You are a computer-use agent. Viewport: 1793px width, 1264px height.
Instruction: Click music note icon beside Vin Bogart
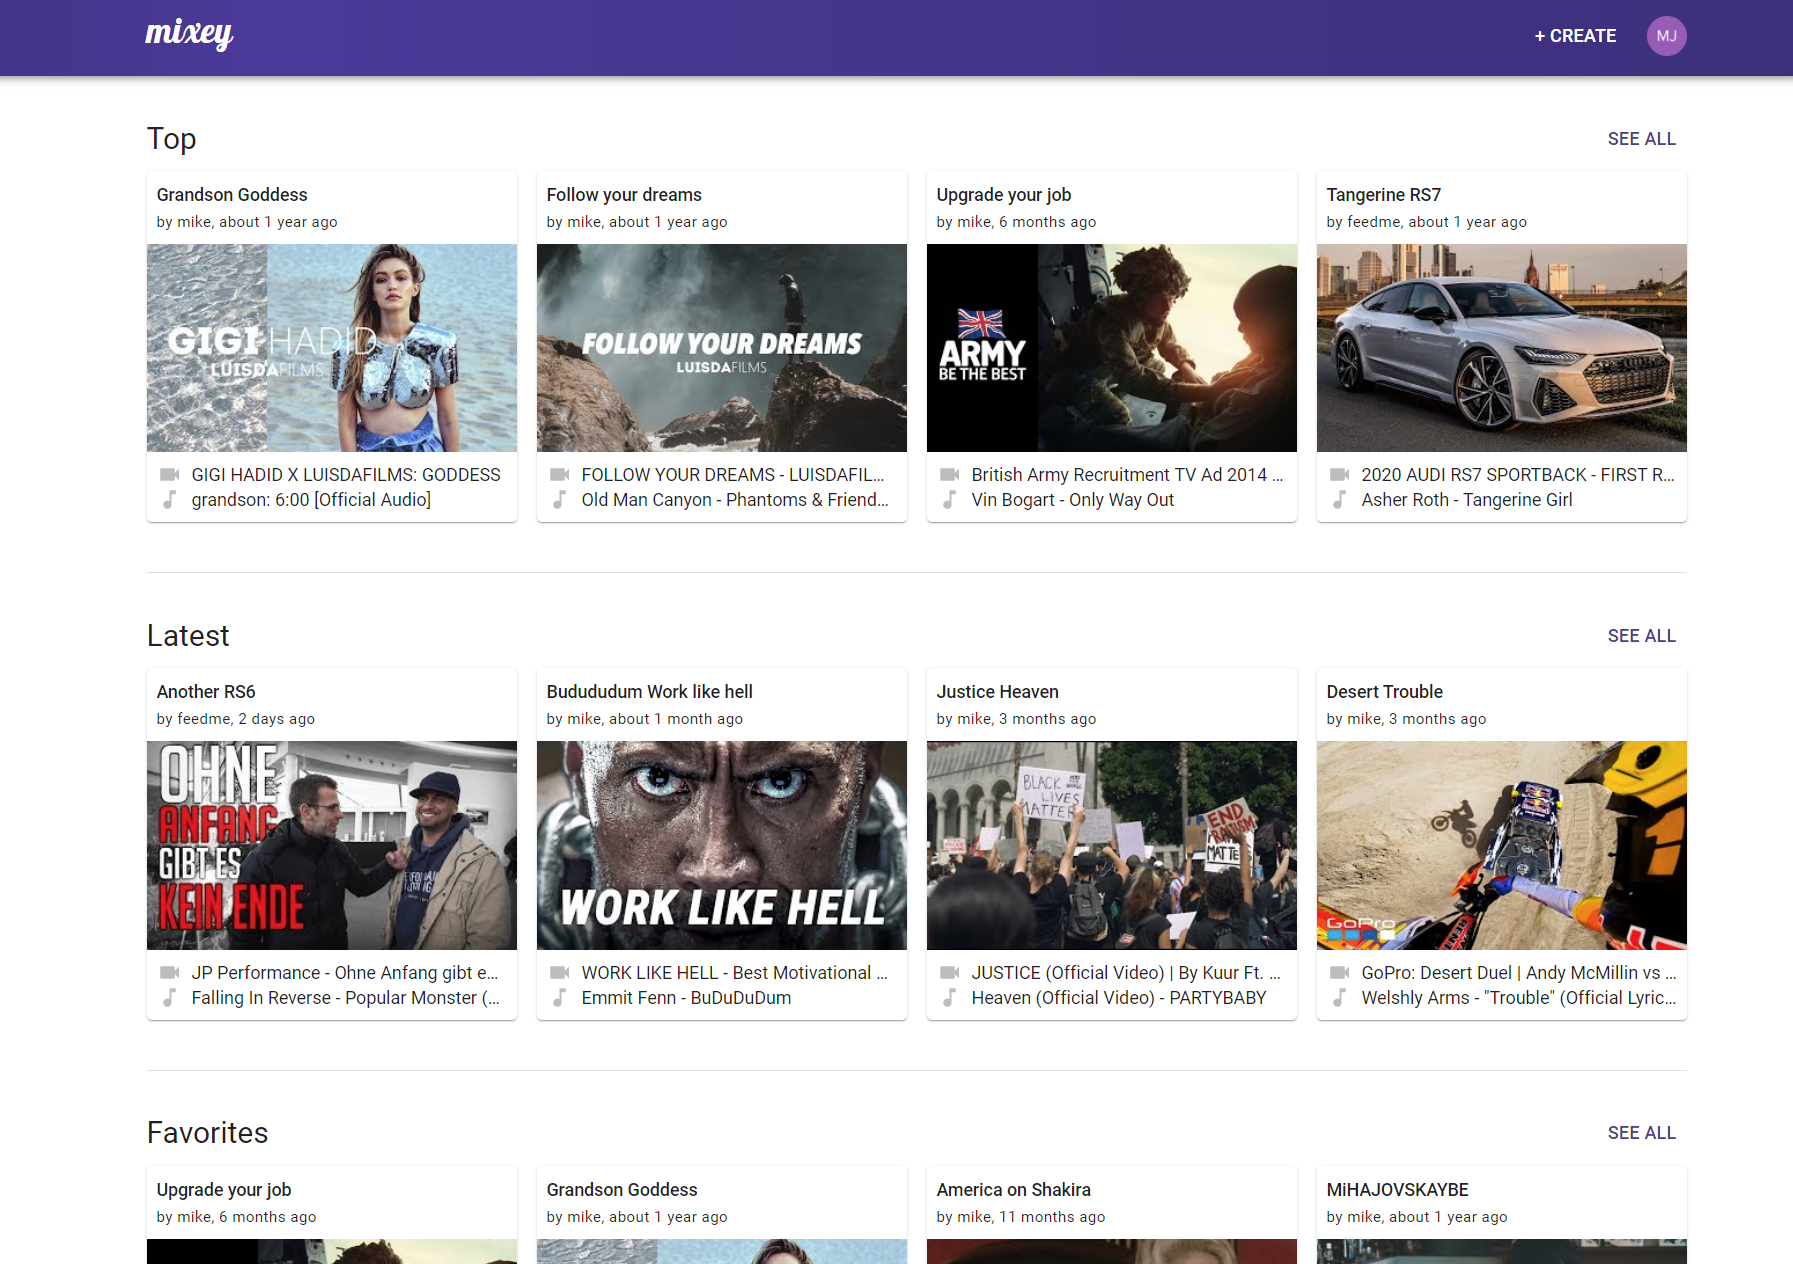(x=950, y=499)
